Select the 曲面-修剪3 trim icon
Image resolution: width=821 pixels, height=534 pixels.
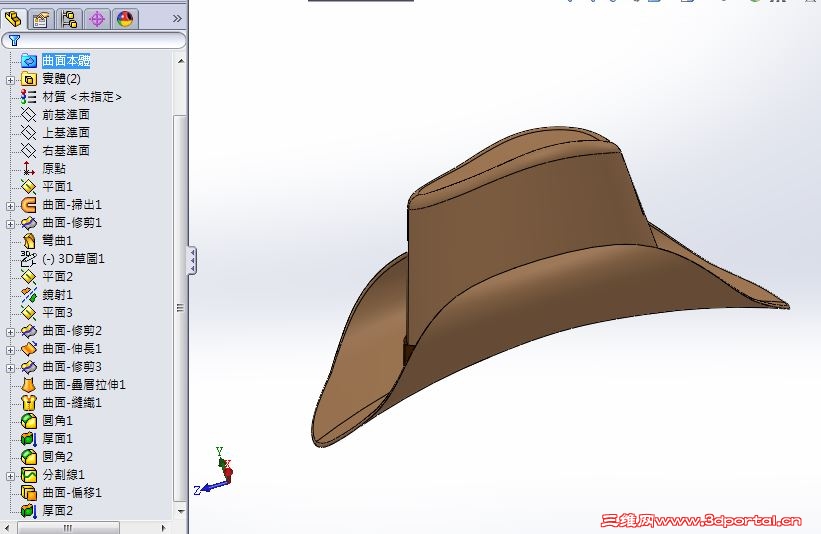pyautogui.click(x=28, y=367)
